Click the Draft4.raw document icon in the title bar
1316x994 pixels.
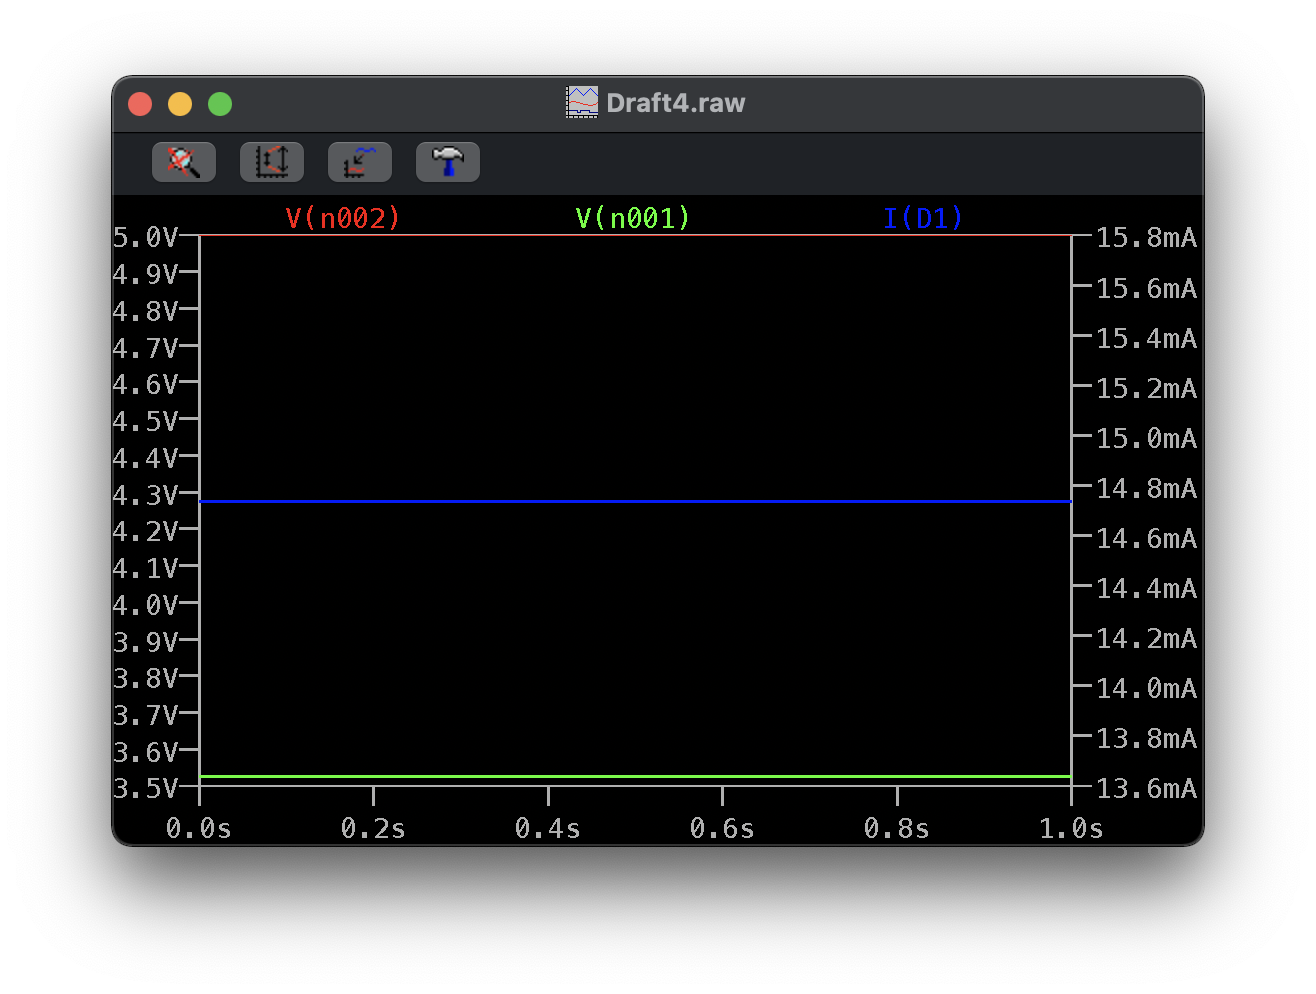(581, 103)
